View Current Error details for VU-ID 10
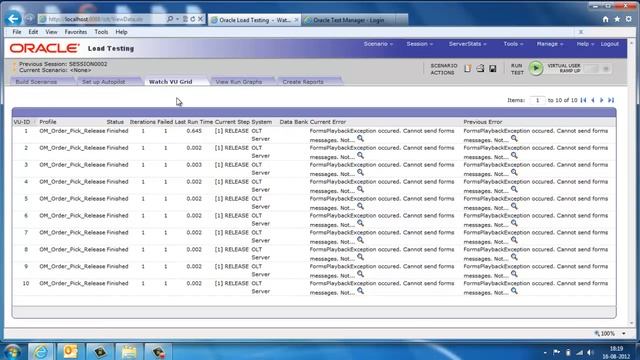Viewport: 640px width, 360px height. [x=360, y=291]
